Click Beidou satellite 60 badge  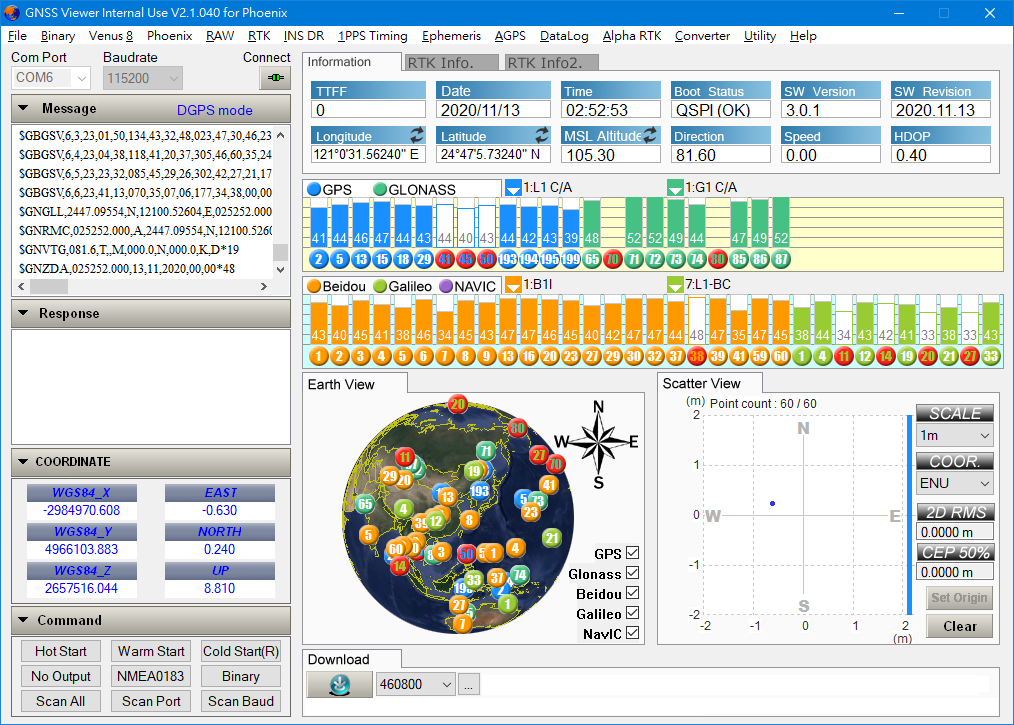[781, 356]
